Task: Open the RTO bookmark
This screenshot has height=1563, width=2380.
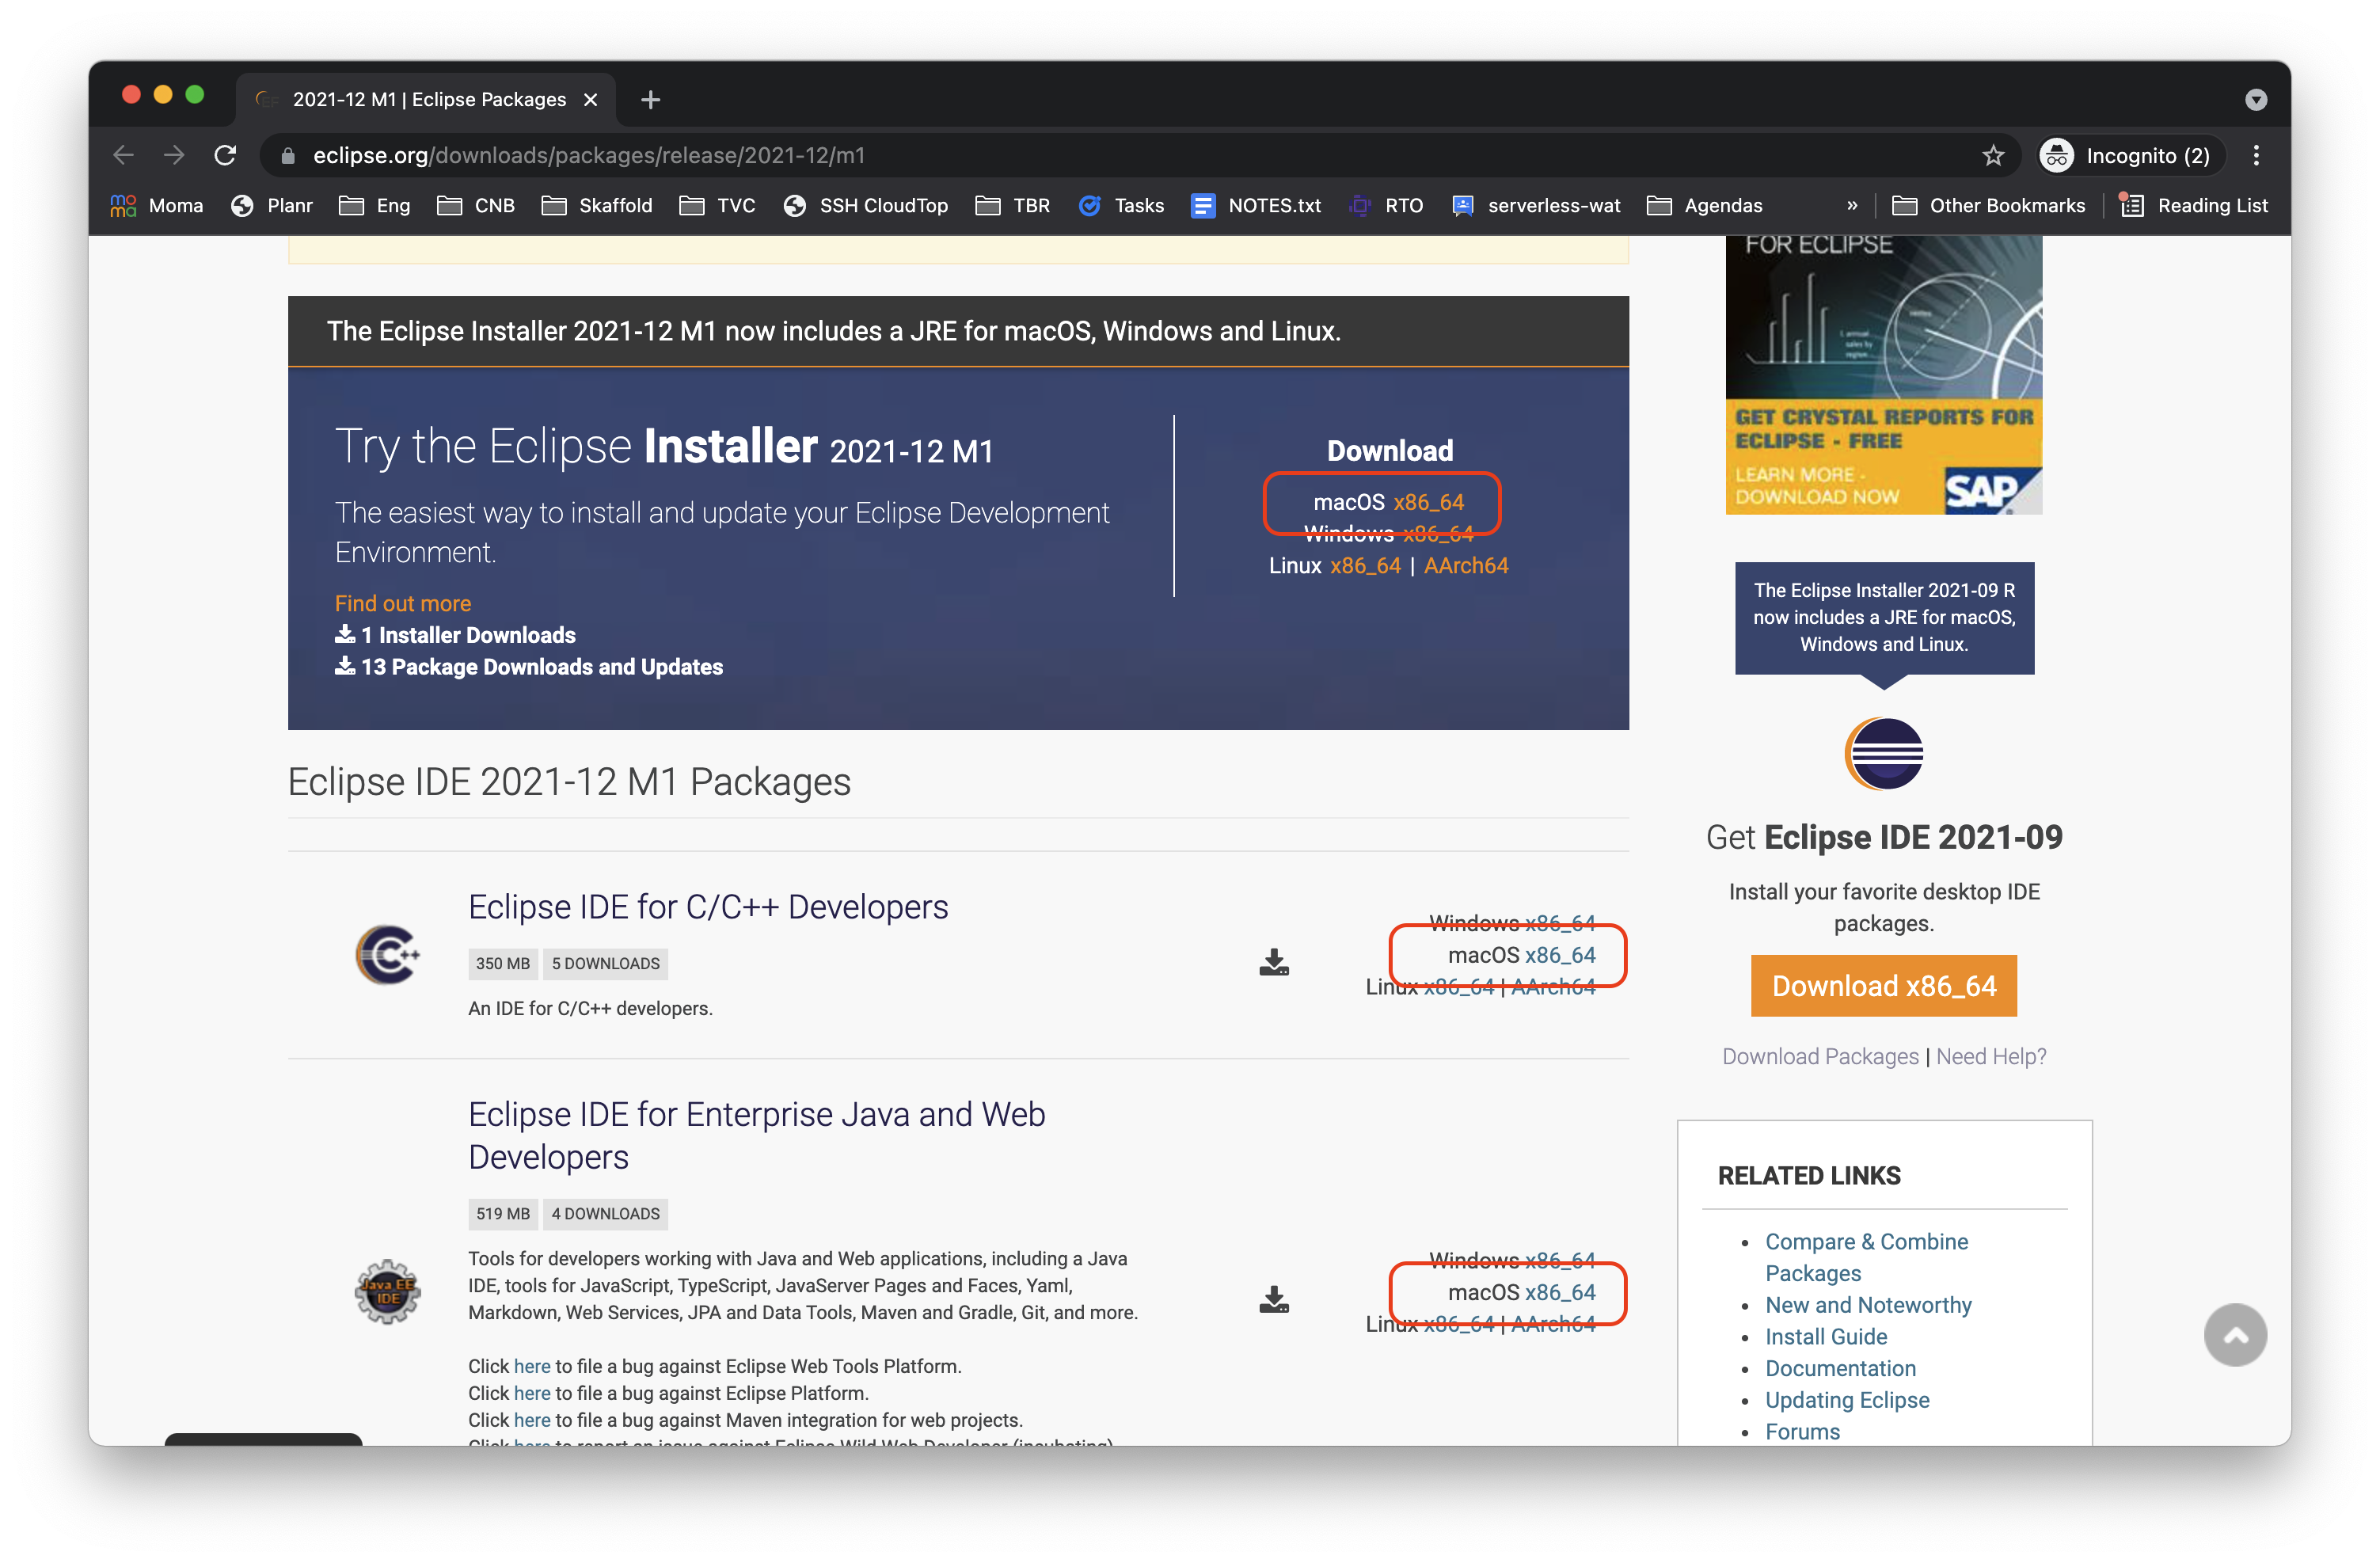Action: pyautogui.click(x=1386, y=205)
